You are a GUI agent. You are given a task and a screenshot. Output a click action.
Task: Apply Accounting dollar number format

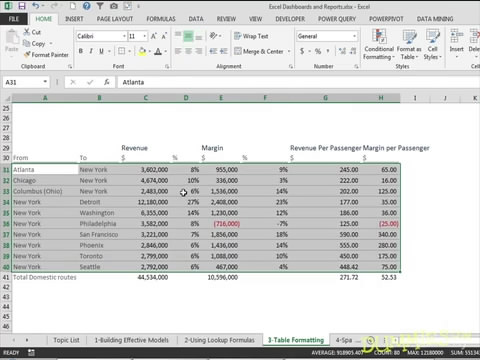(302, 51)
